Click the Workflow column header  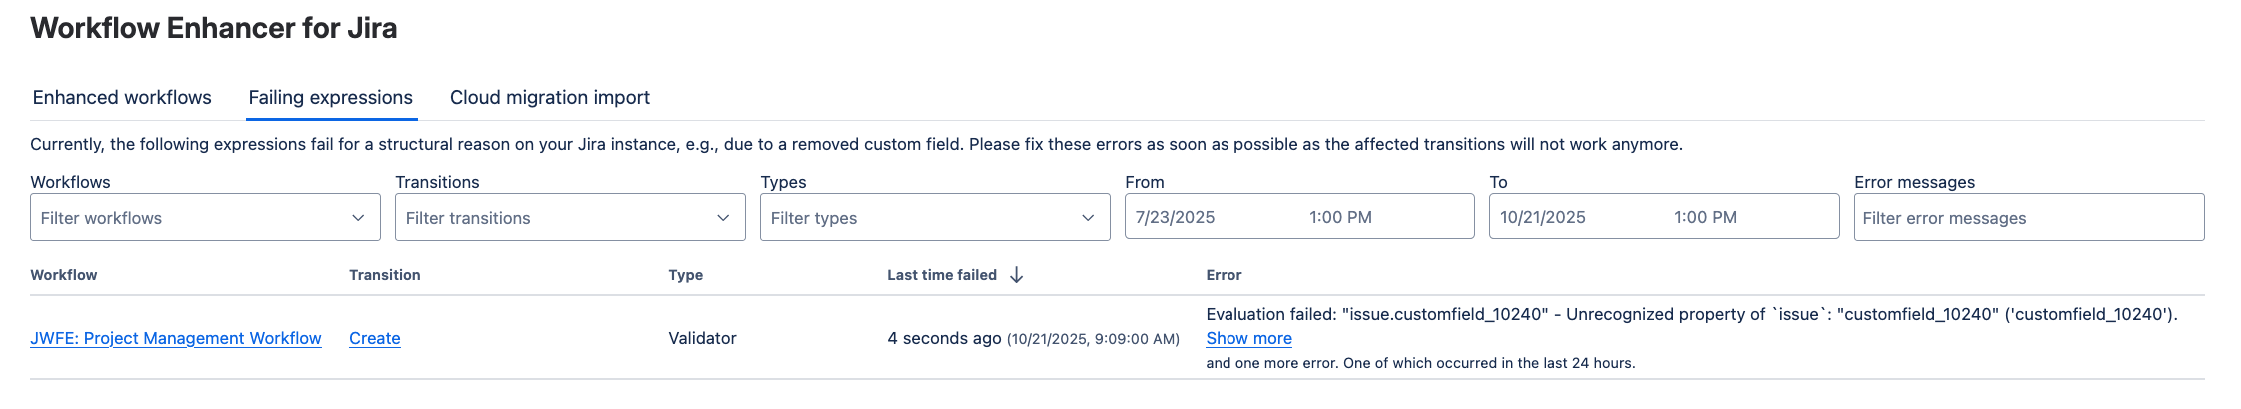pyautogui.click(x=64, y=275)
